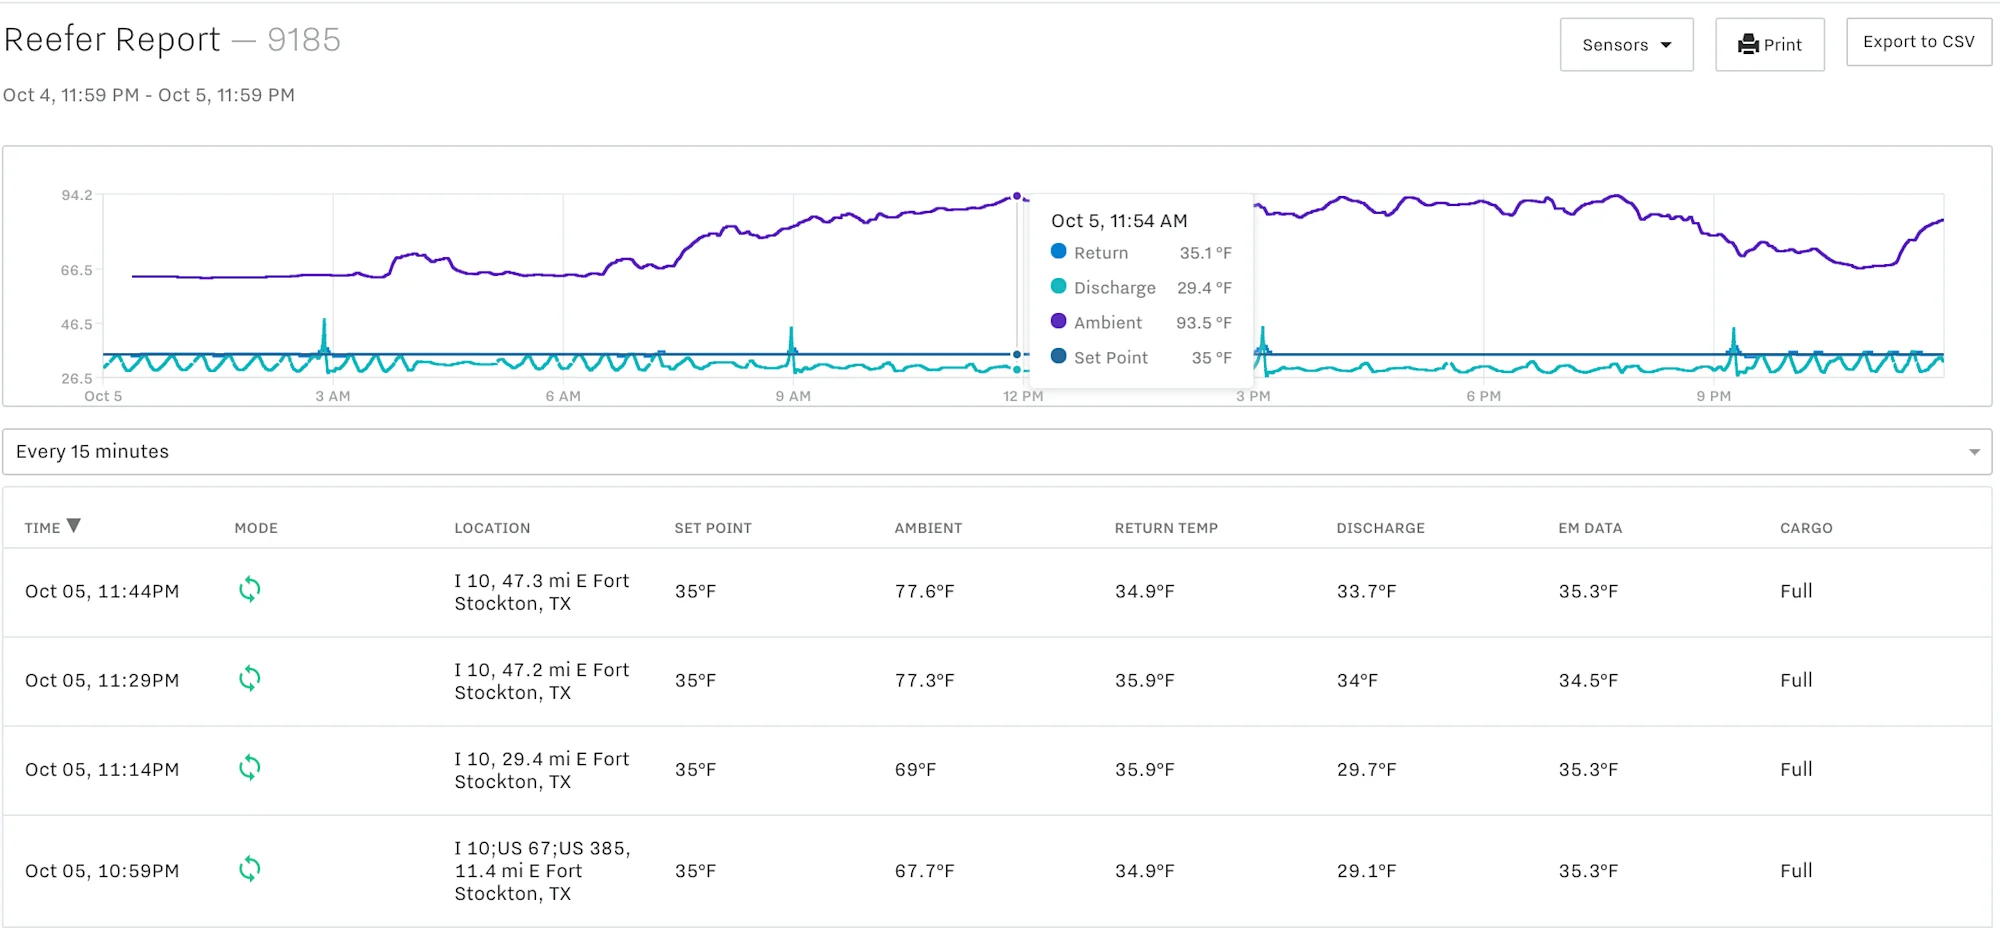
Task: Click the sort triangle icon beside TIME
Action: click(74, 523)
